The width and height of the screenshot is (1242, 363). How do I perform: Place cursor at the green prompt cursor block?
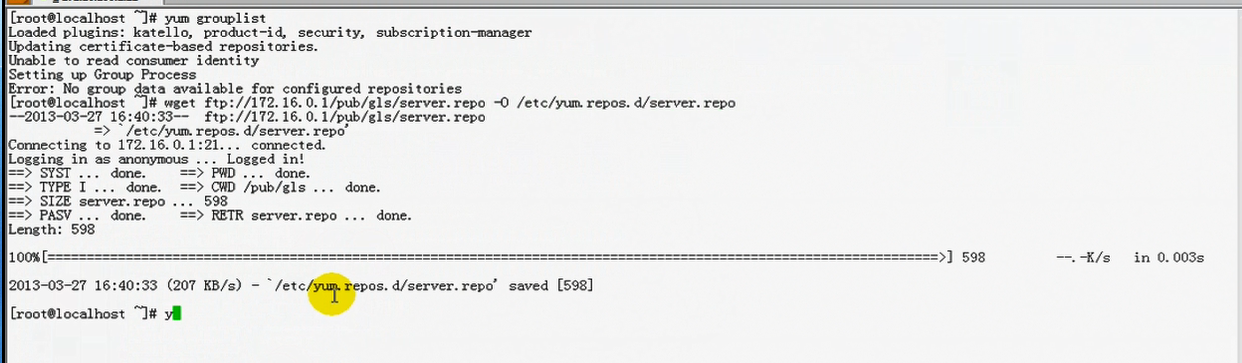pyautogui.click(x=177, y=314)
